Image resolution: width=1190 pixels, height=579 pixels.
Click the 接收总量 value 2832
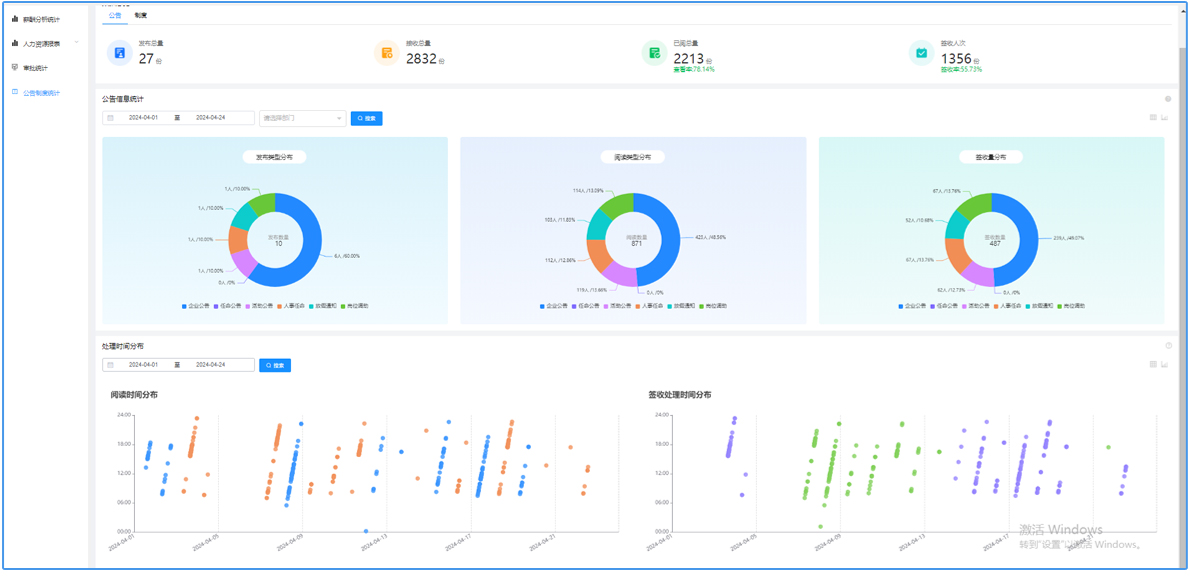(421, 58)
